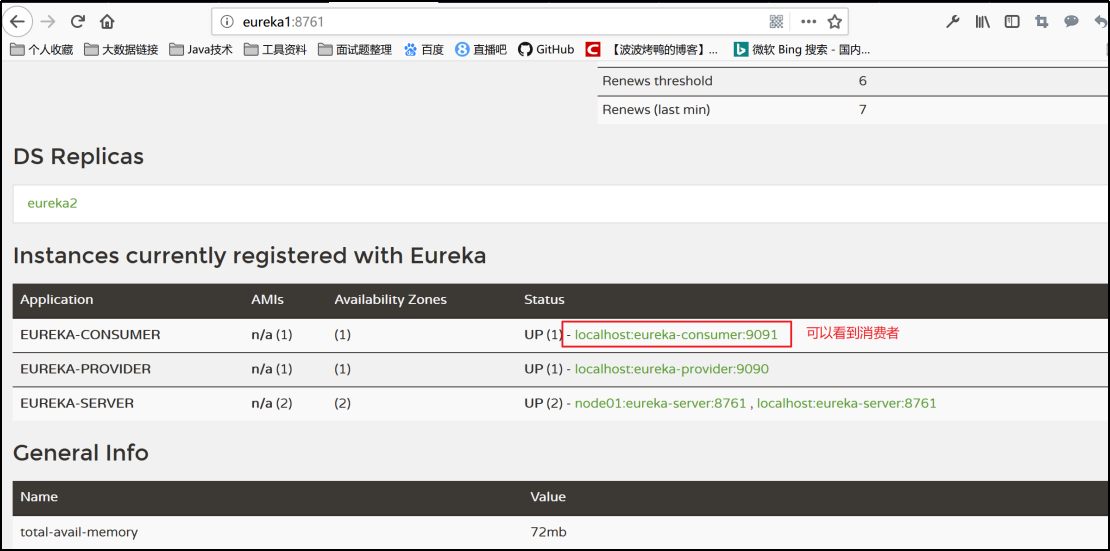
Task: Open developer tools wrench icon
Action: (x=953, y=22)
